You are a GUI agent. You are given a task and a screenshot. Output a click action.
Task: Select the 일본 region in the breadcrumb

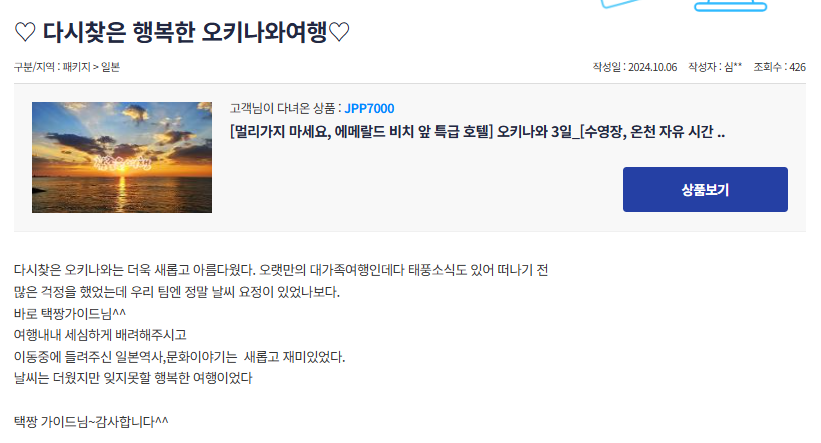[x=110, y=67]
